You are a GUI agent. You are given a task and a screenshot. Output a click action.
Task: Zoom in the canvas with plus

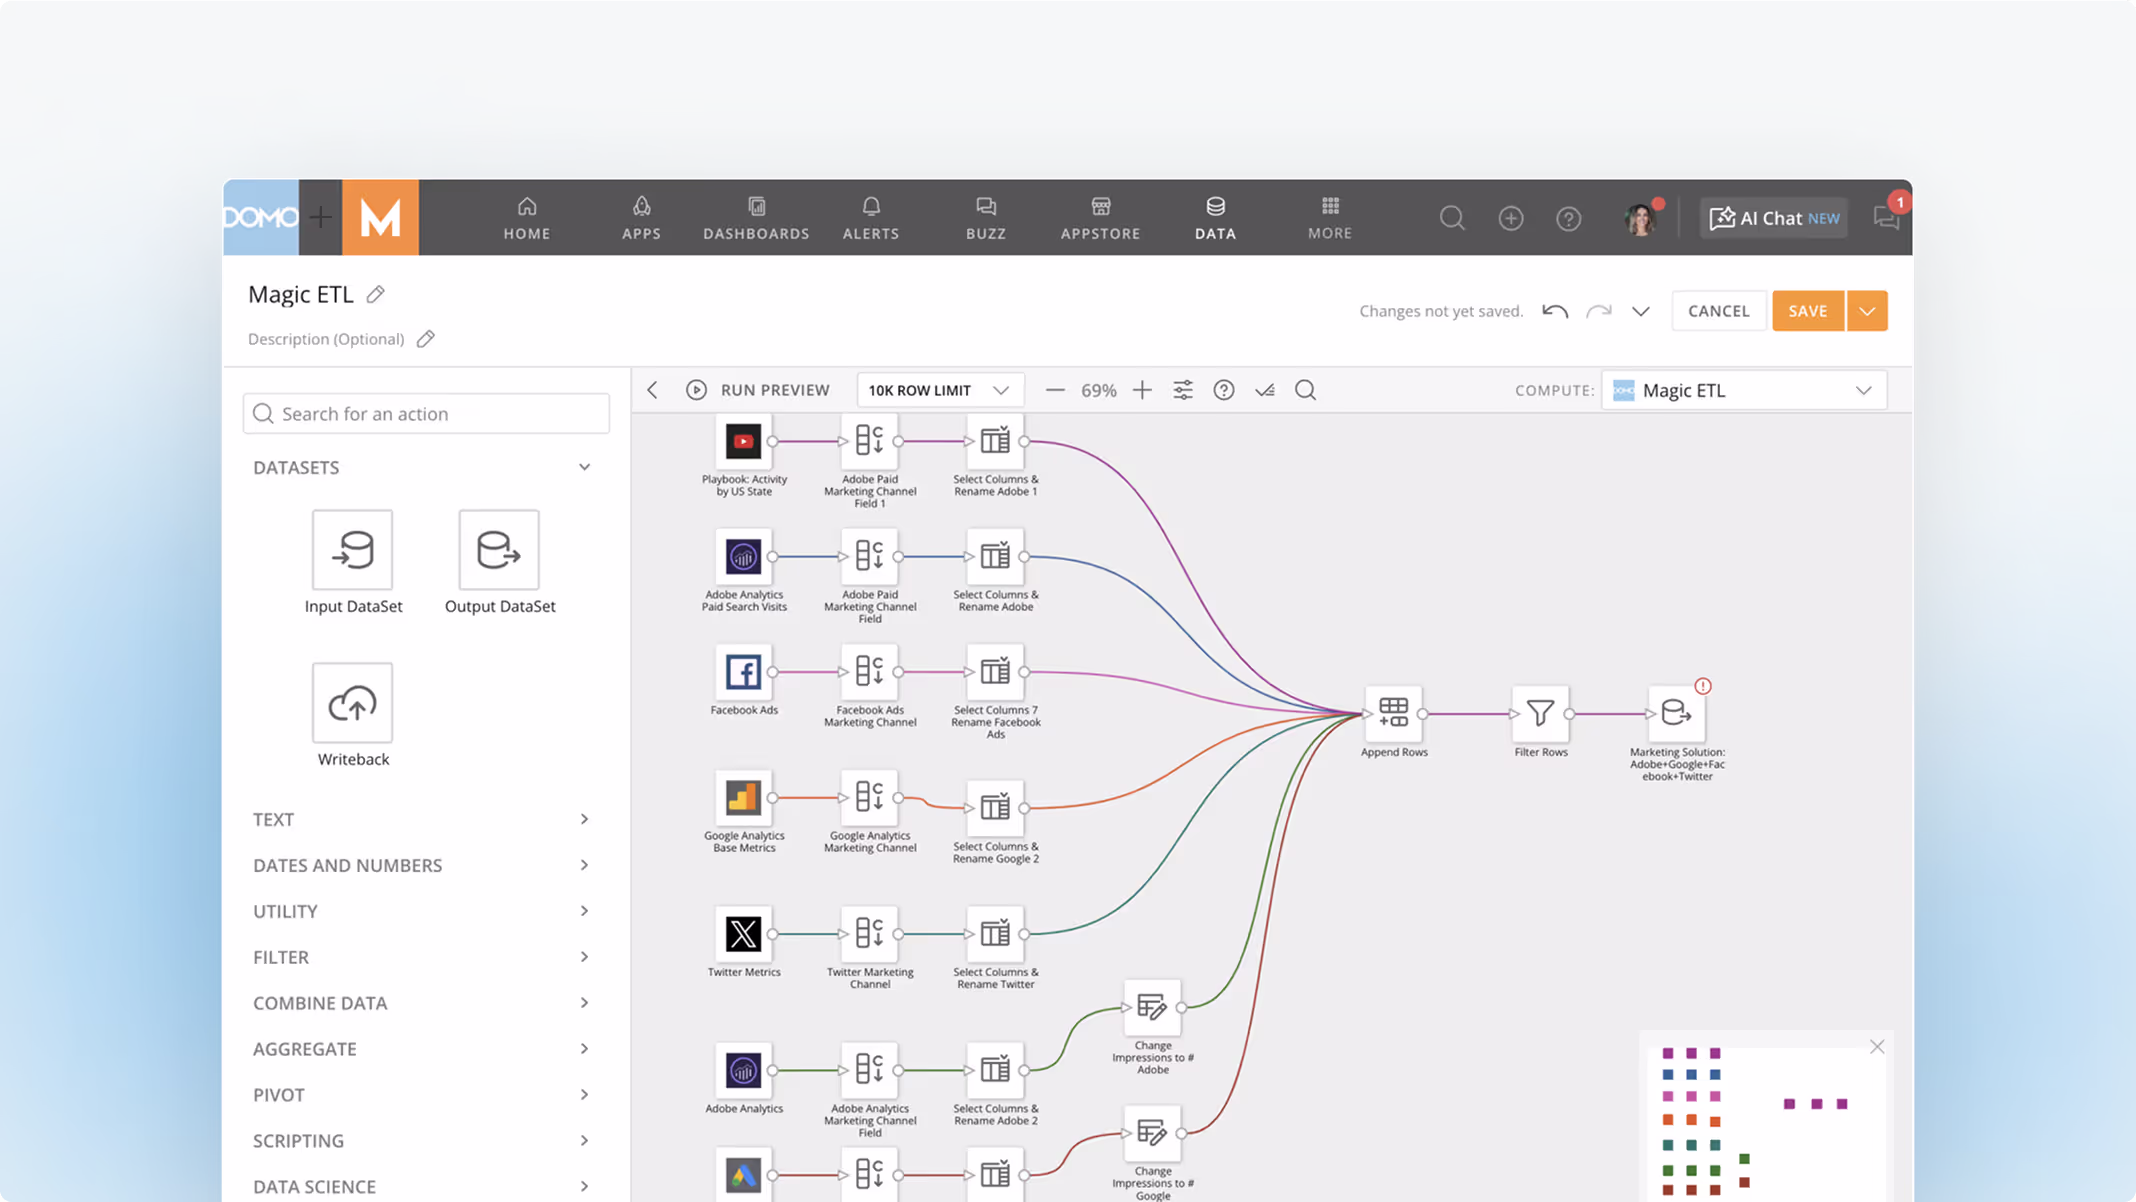(x=1142, y=390)
